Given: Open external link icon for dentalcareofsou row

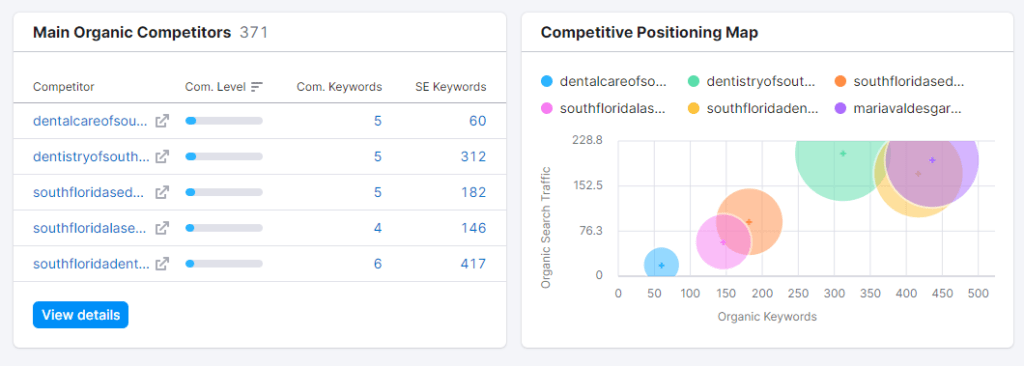Looking at the screenshot, I should click(x=162, y=121).
